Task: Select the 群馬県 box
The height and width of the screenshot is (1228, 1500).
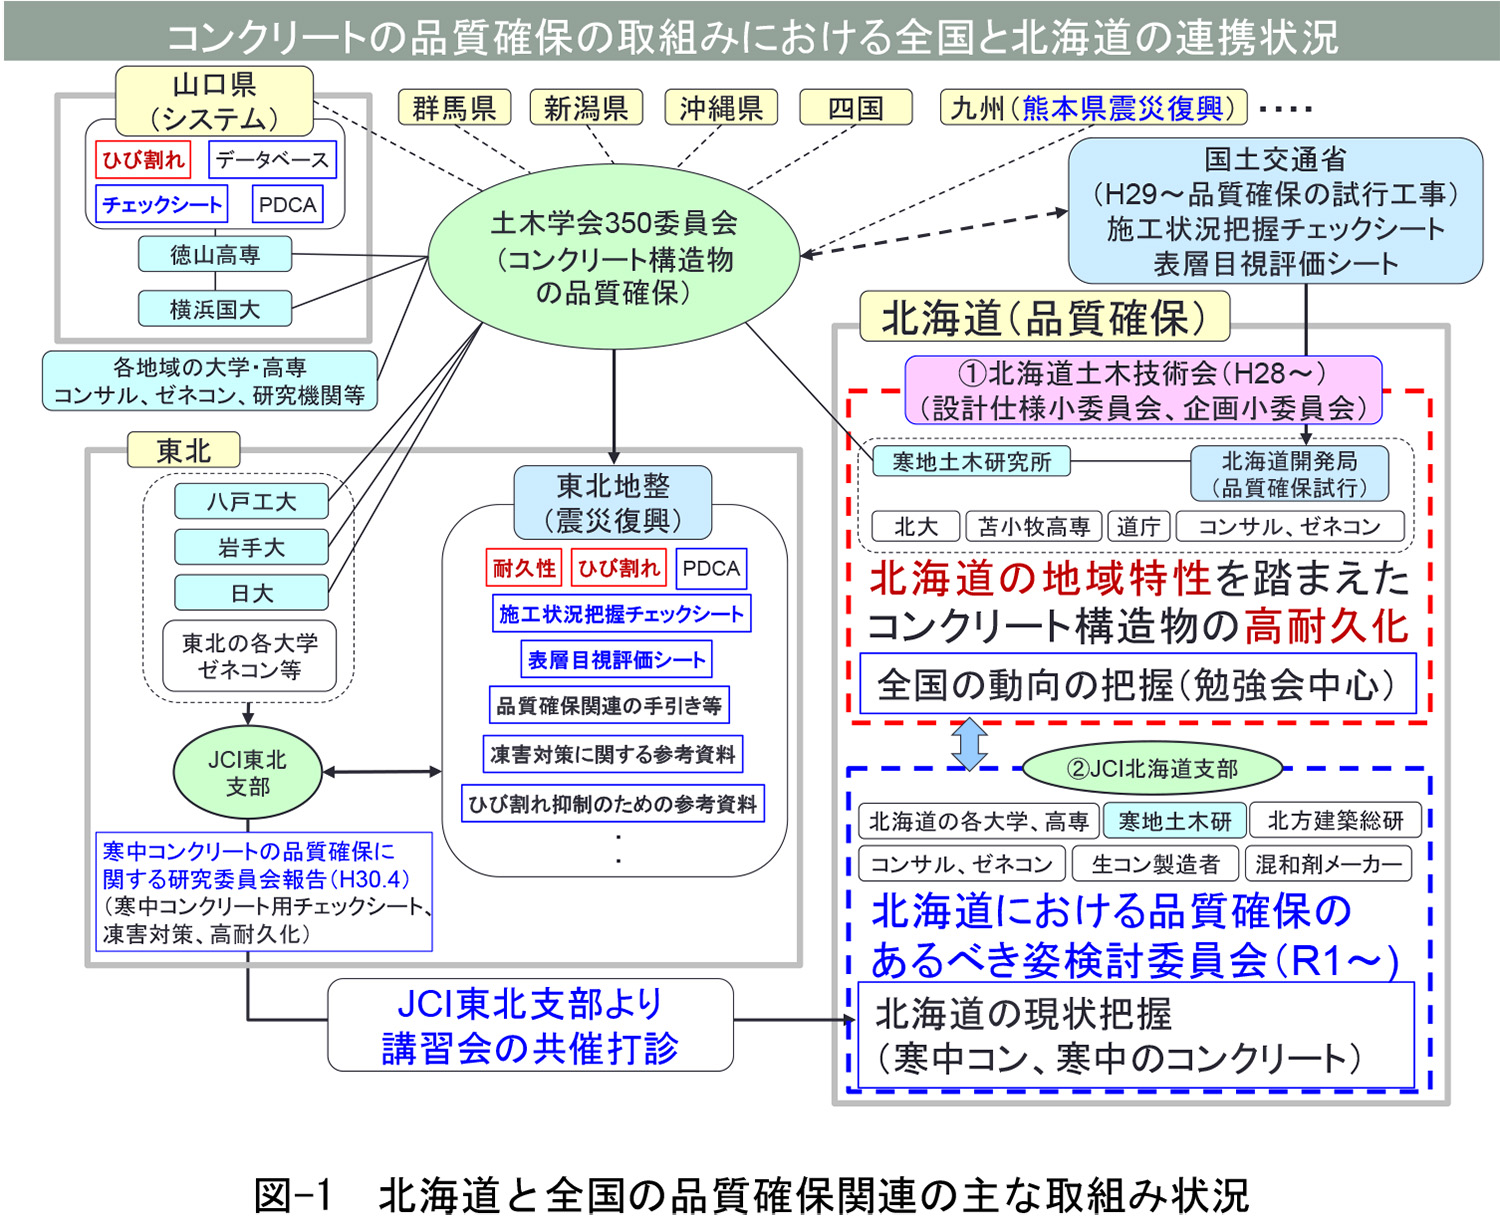Action: click(x=455, y=107)
